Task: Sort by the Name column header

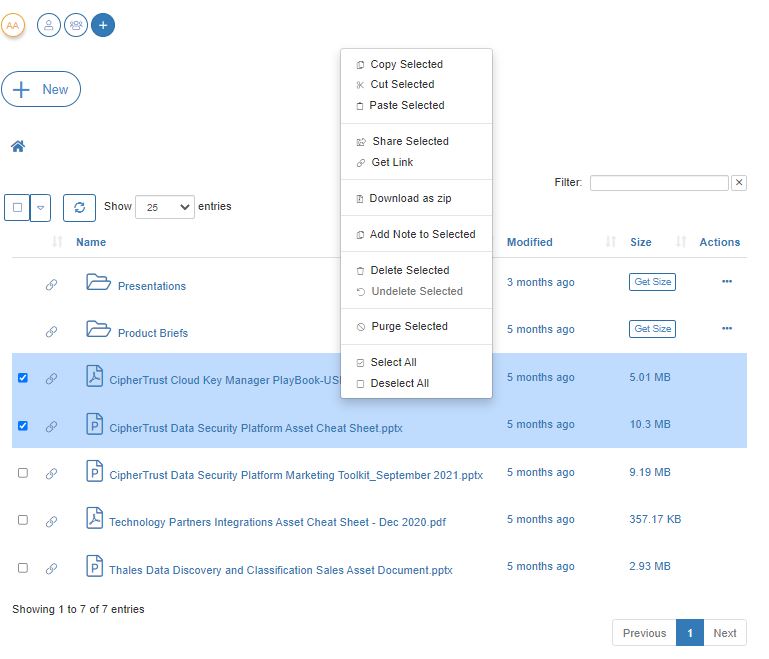Action: coord(91,242)
